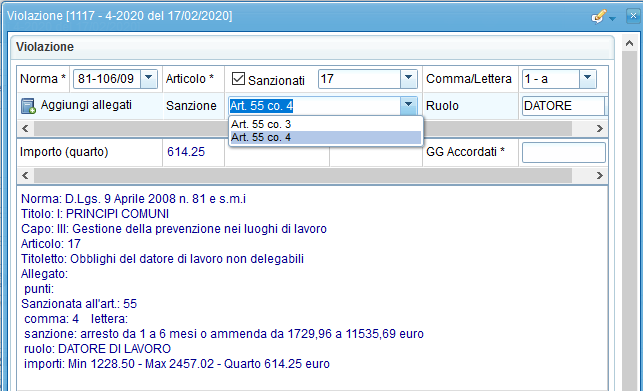The height and width of the screenshot is (391, 643).
Task: Click the Violazione panel header
Action: (x=312, y=47)
